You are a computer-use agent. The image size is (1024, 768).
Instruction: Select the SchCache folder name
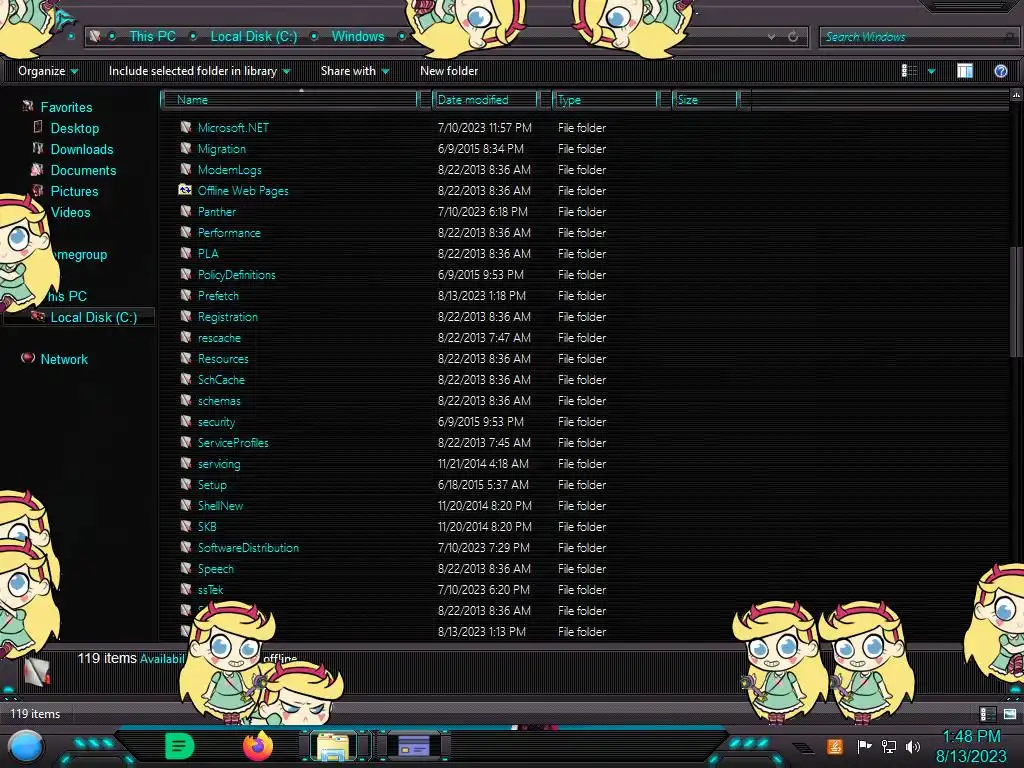tap(221, 379)
